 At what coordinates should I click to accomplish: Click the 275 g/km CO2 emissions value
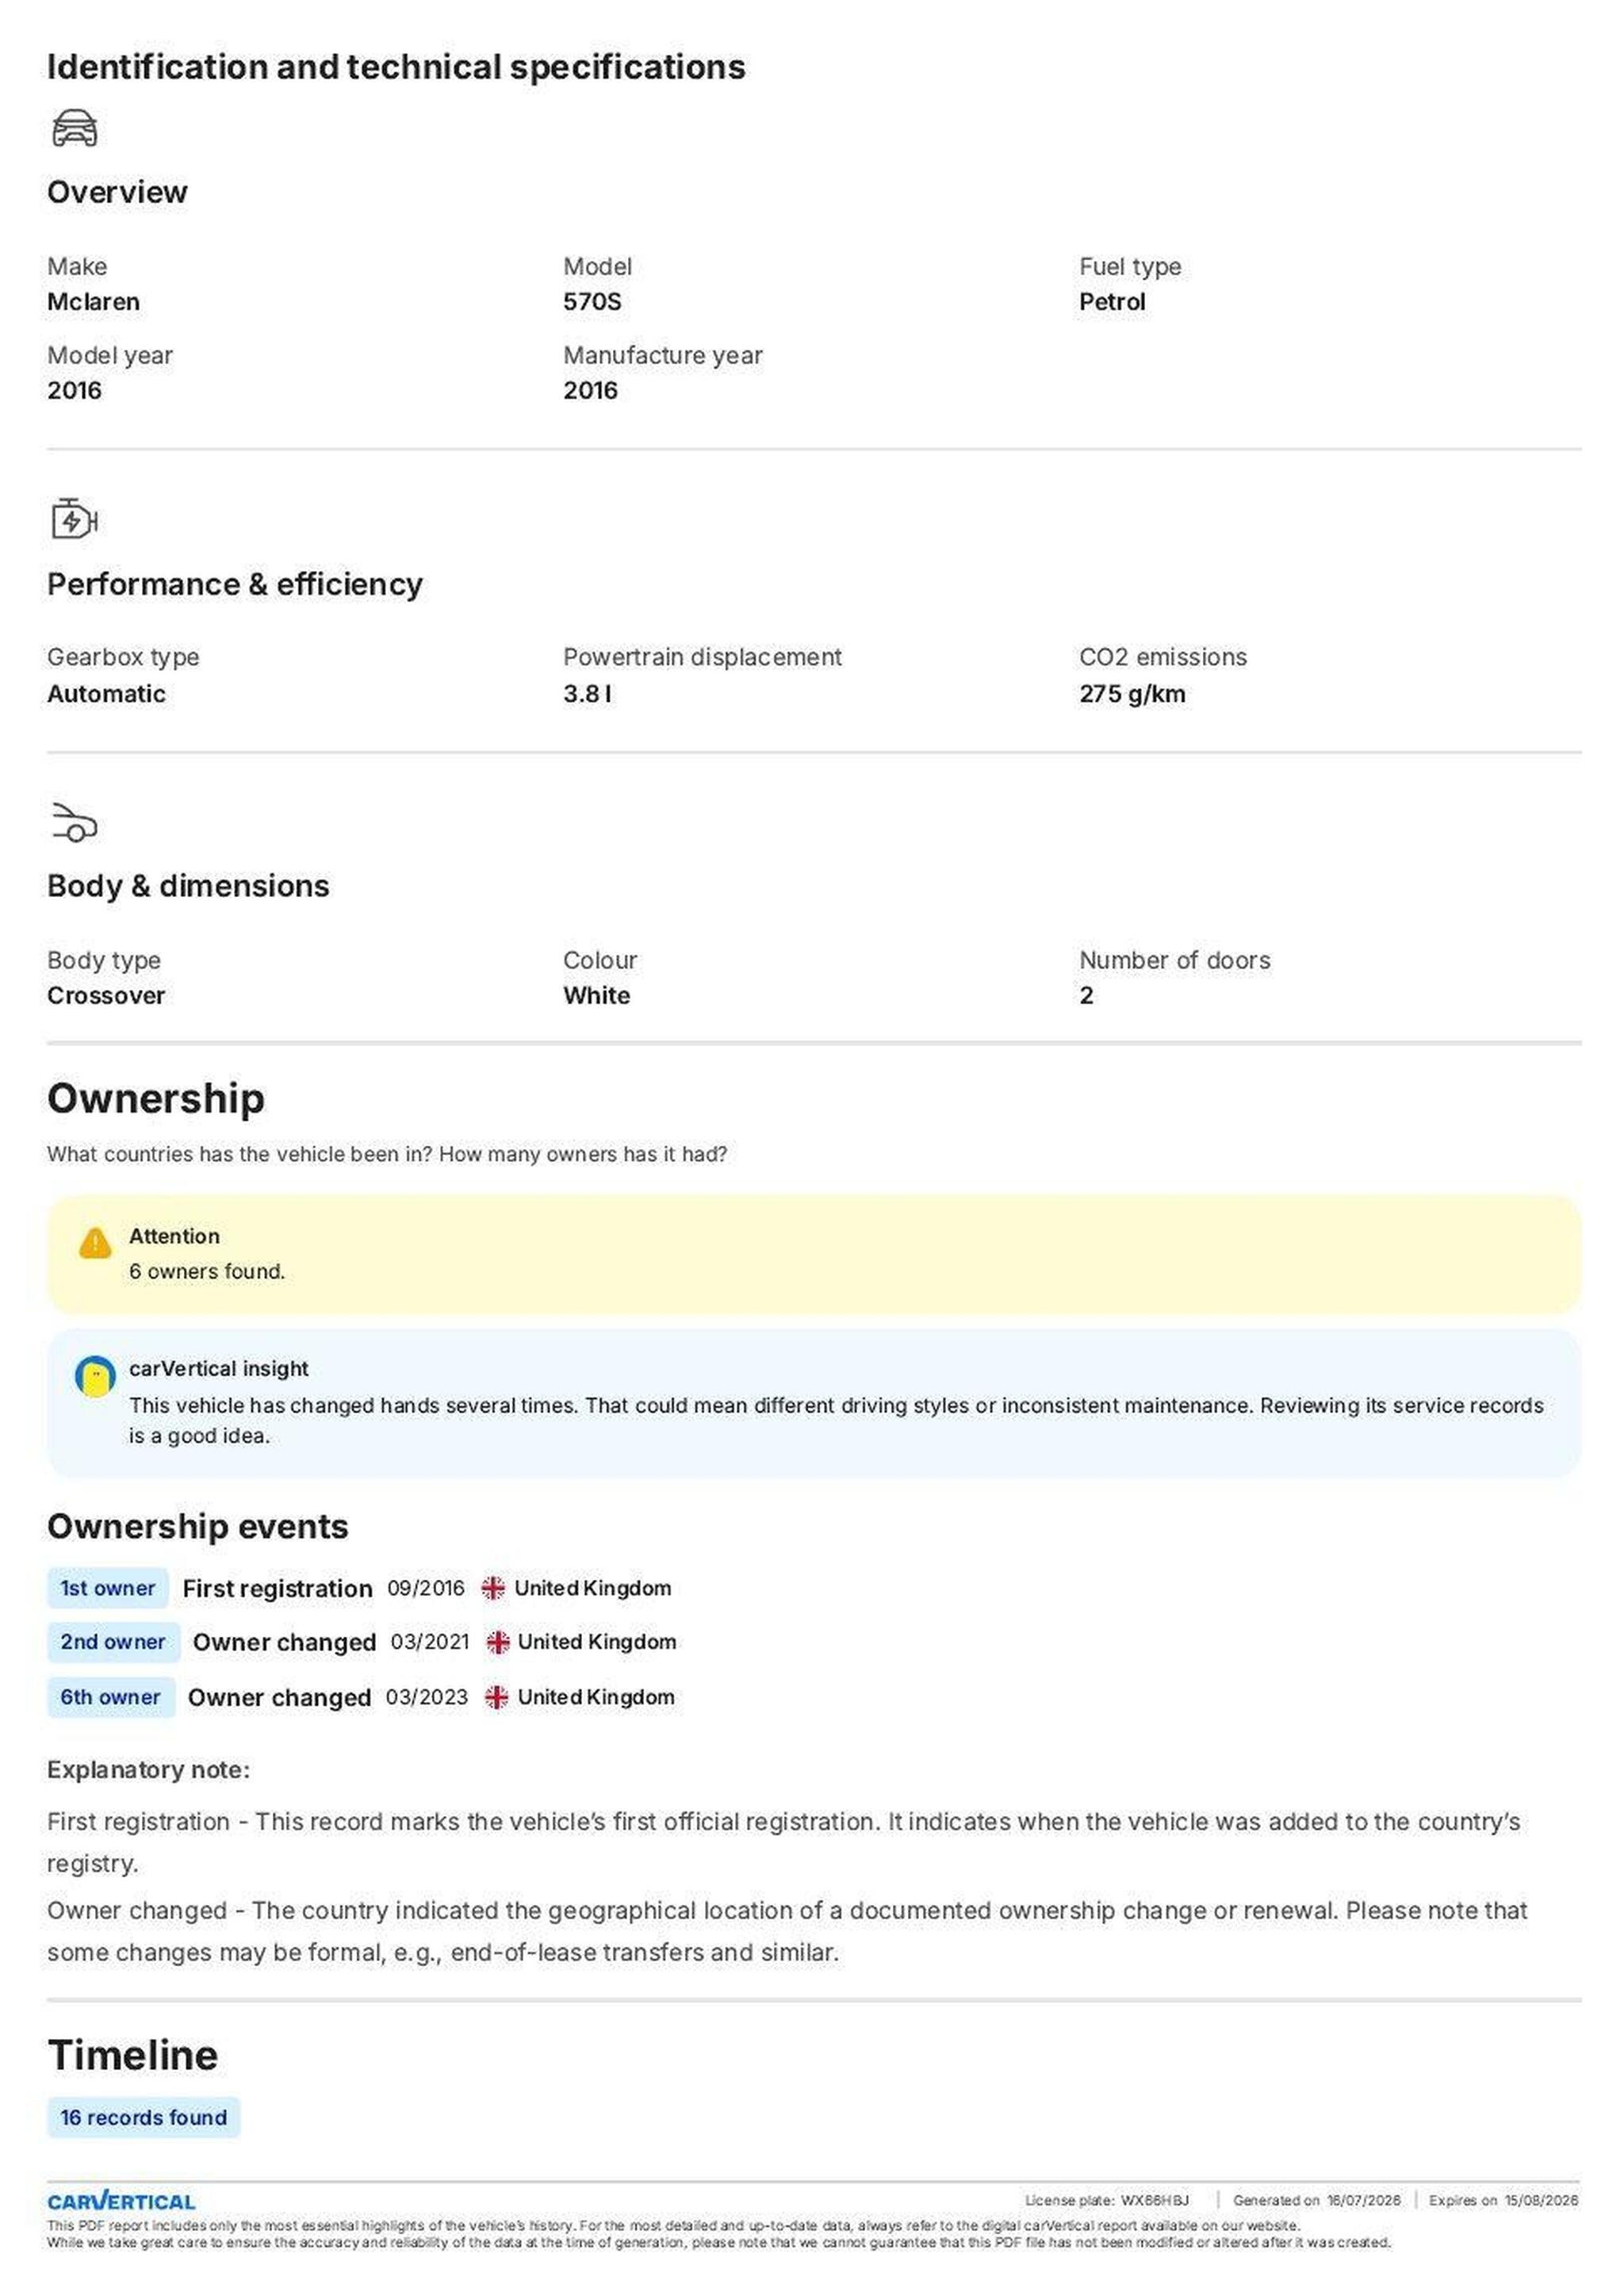(x=1132, y=694)
